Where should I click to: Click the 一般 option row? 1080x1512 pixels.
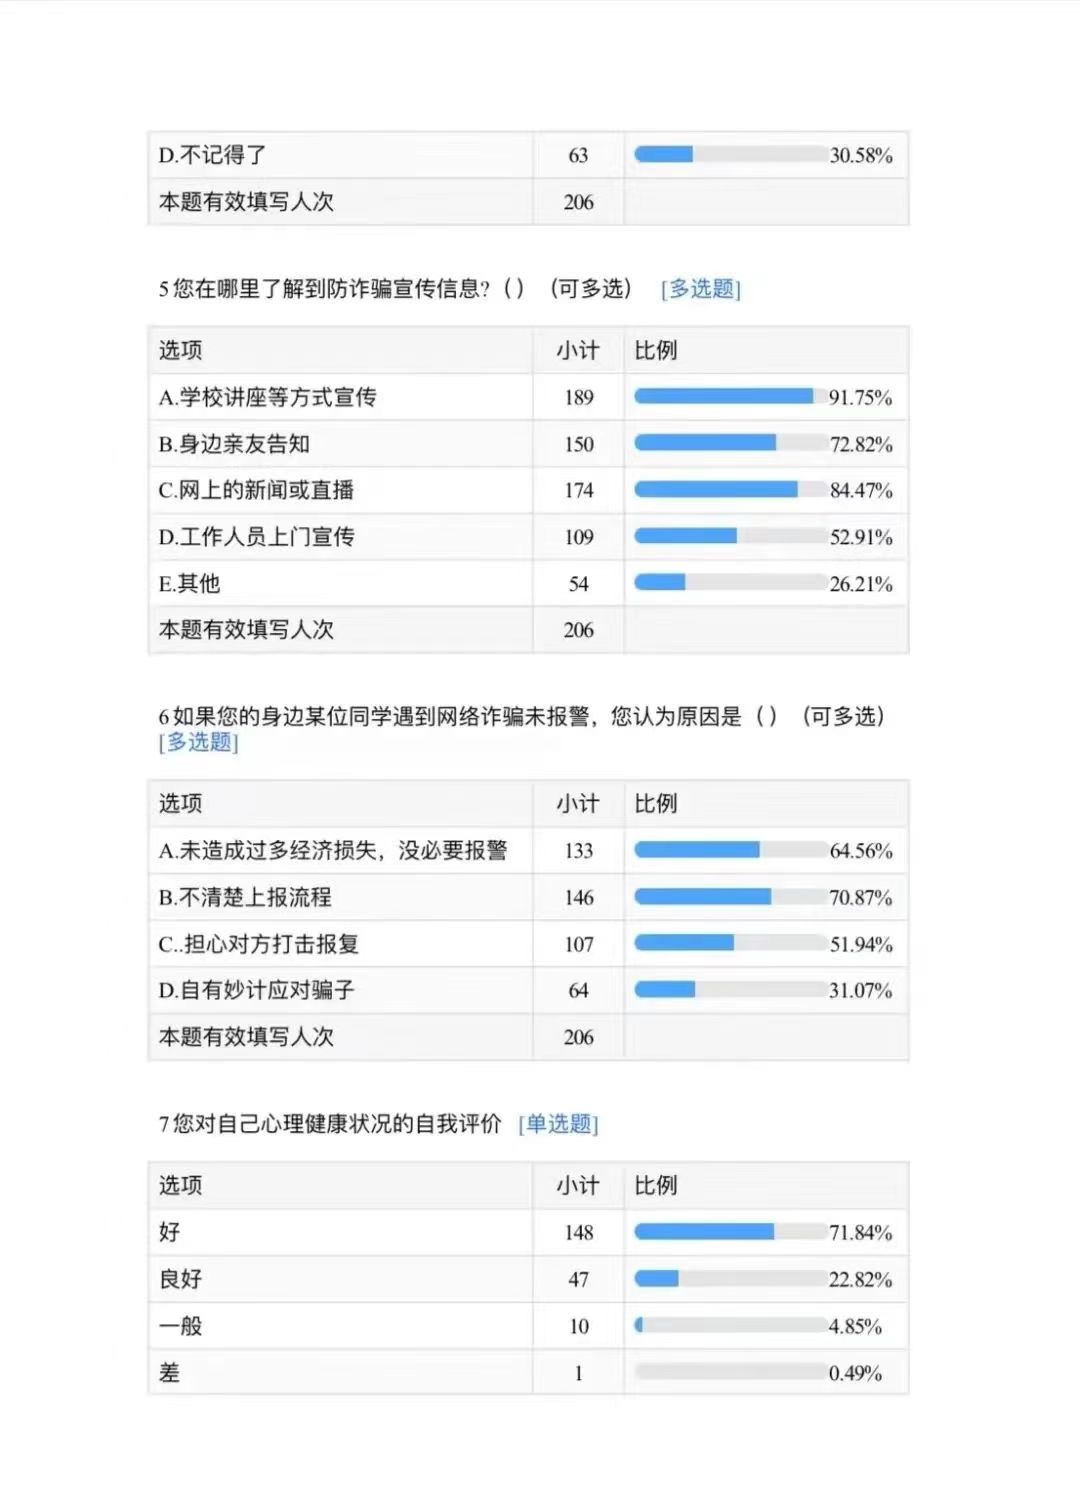point(528,1325)
